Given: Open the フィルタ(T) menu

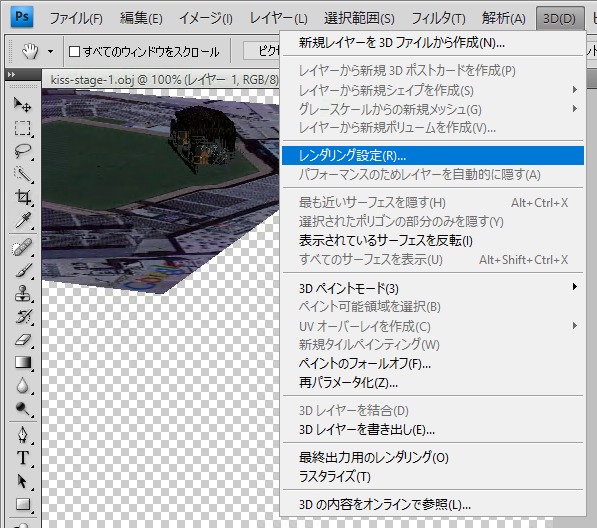Looking at the screenshot, I should (438, 18).
